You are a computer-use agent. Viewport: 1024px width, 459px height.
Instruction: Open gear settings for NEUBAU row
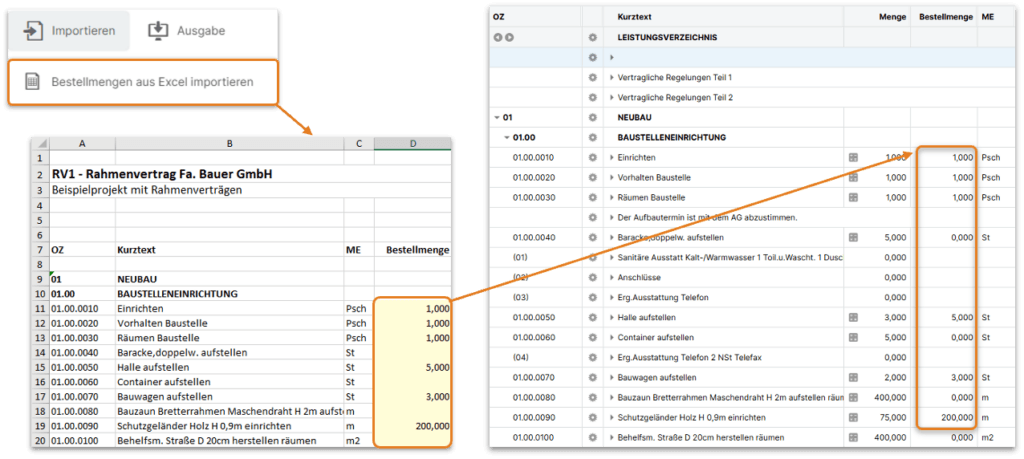pos(593,117)
